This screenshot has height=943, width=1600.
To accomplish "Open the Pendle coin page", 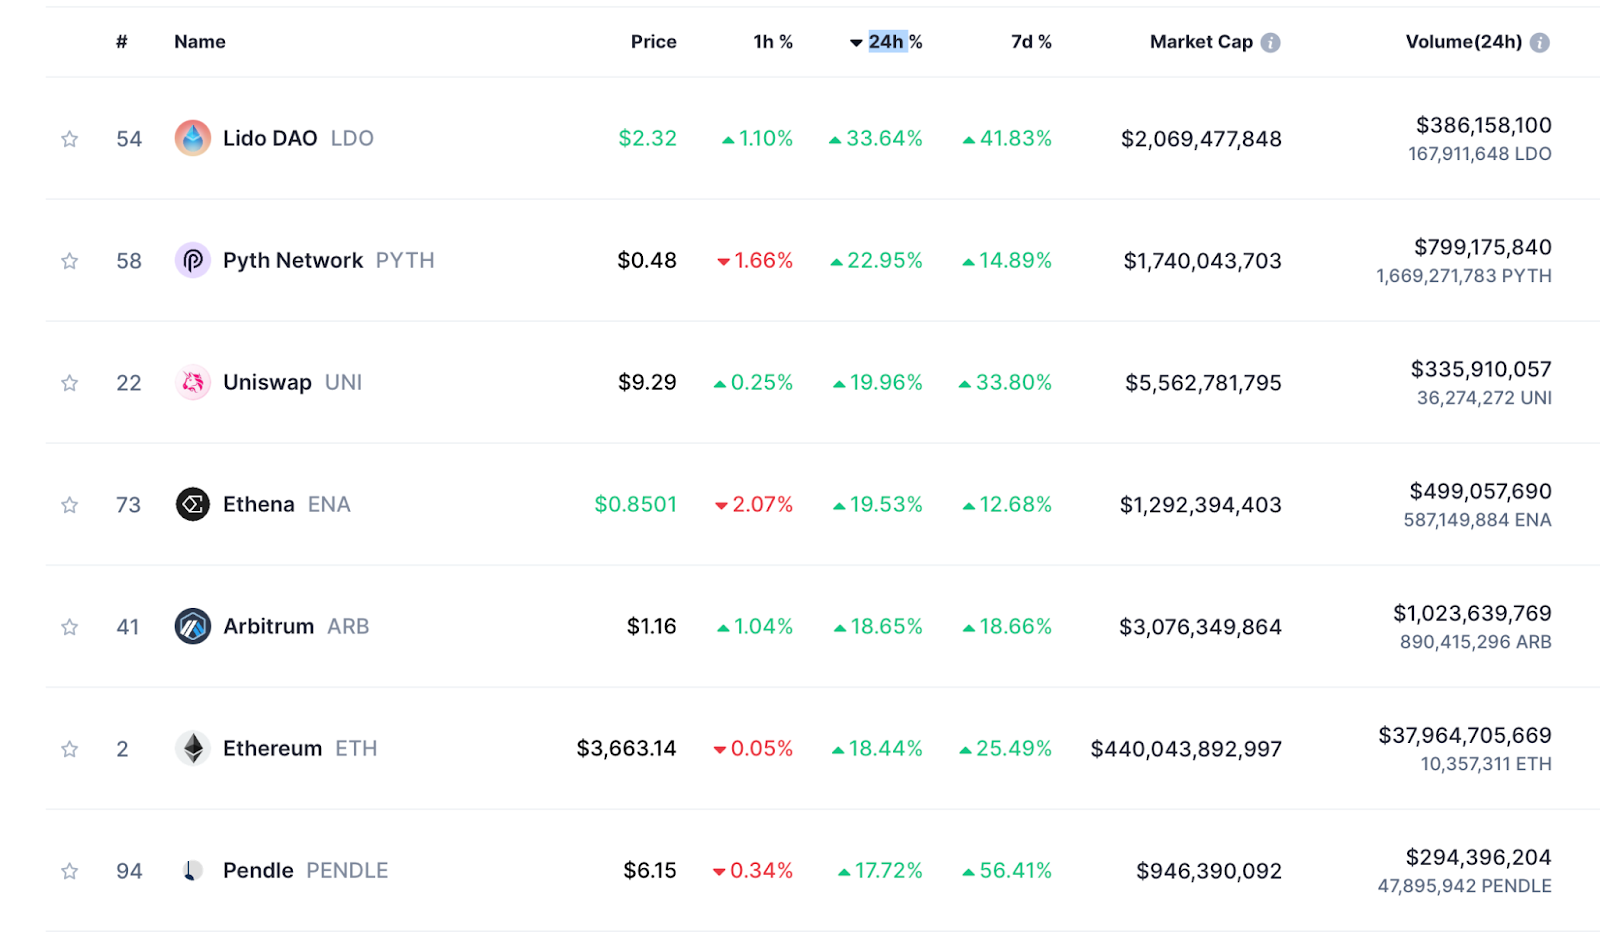I will point(258,870).
